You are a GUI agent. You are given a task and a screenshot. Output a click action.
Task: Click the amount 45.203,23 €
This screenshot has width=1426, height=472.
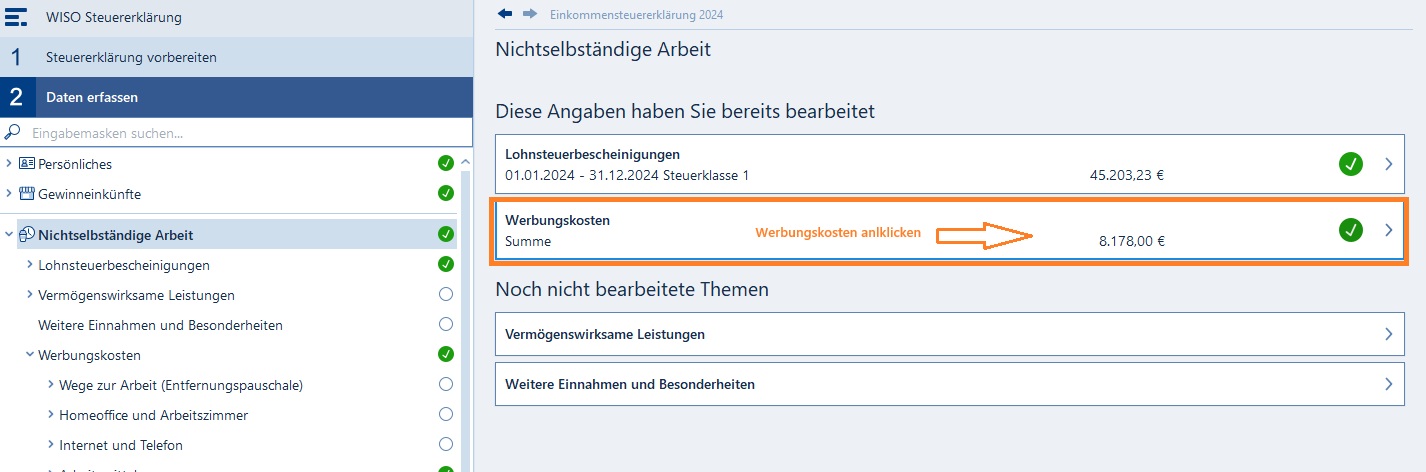1127,175
